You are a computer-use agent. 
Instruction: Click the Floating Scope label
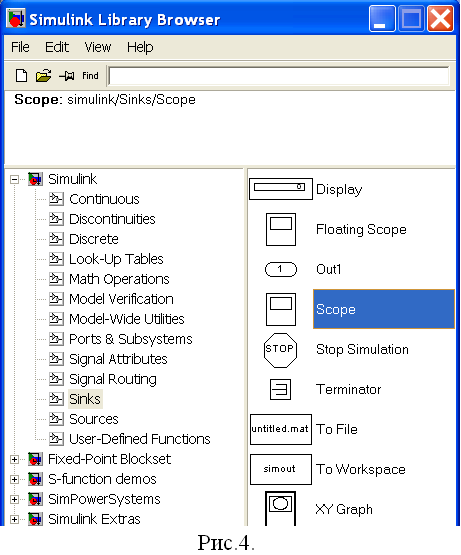[361, 230]
